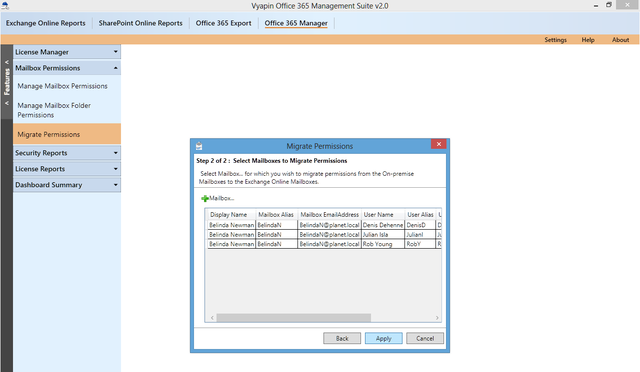Go Back to the previous step

point(342,338)
